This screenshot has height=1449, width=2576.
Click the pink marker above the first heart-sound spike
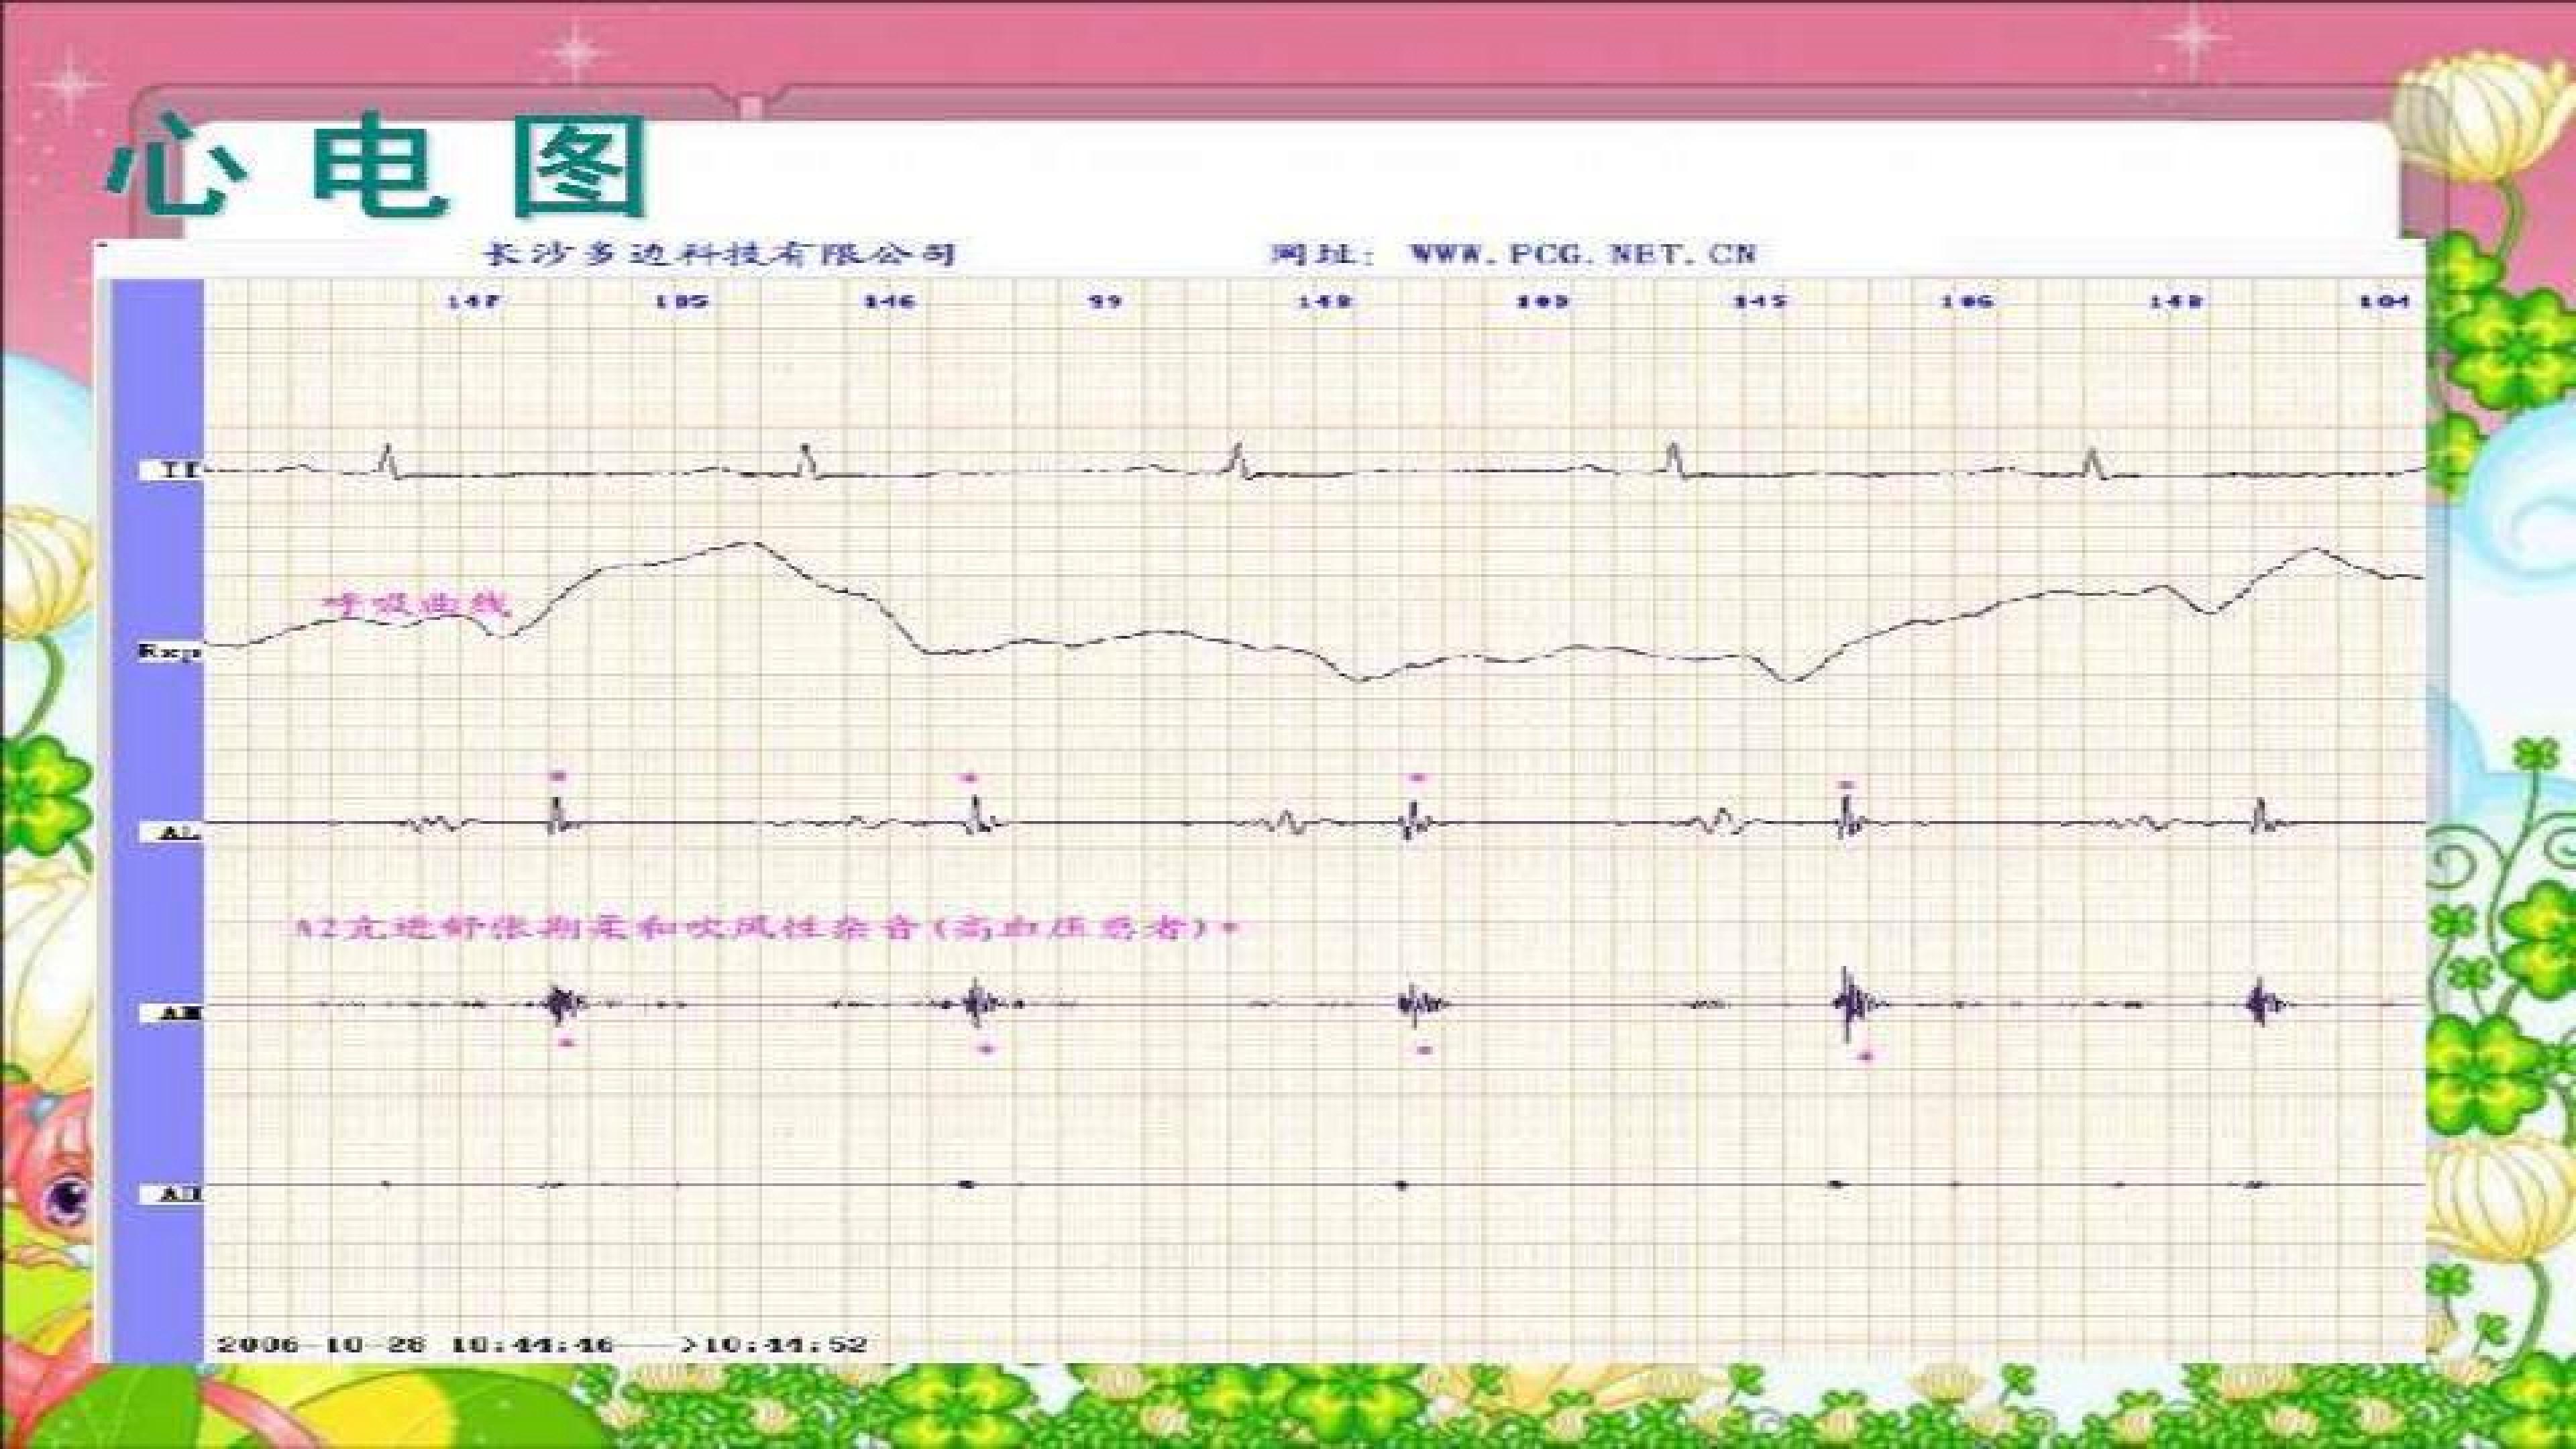pos(558,775)
